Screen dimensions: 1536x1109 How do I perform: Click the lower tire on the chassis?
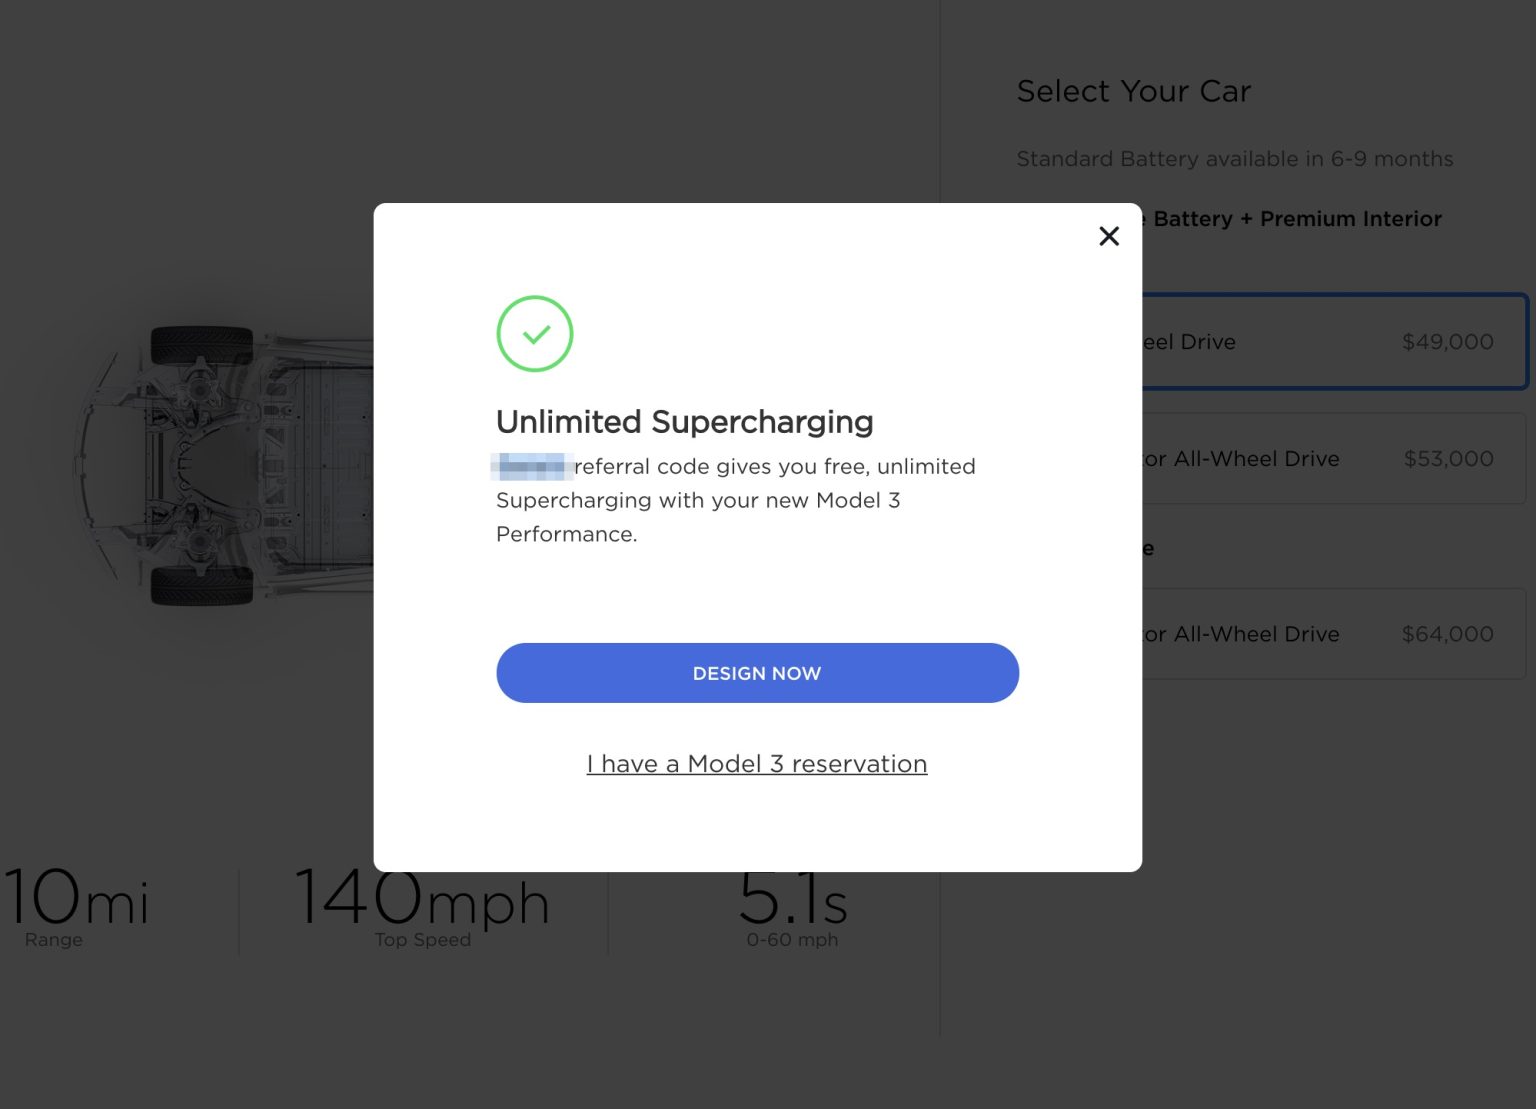201,586
